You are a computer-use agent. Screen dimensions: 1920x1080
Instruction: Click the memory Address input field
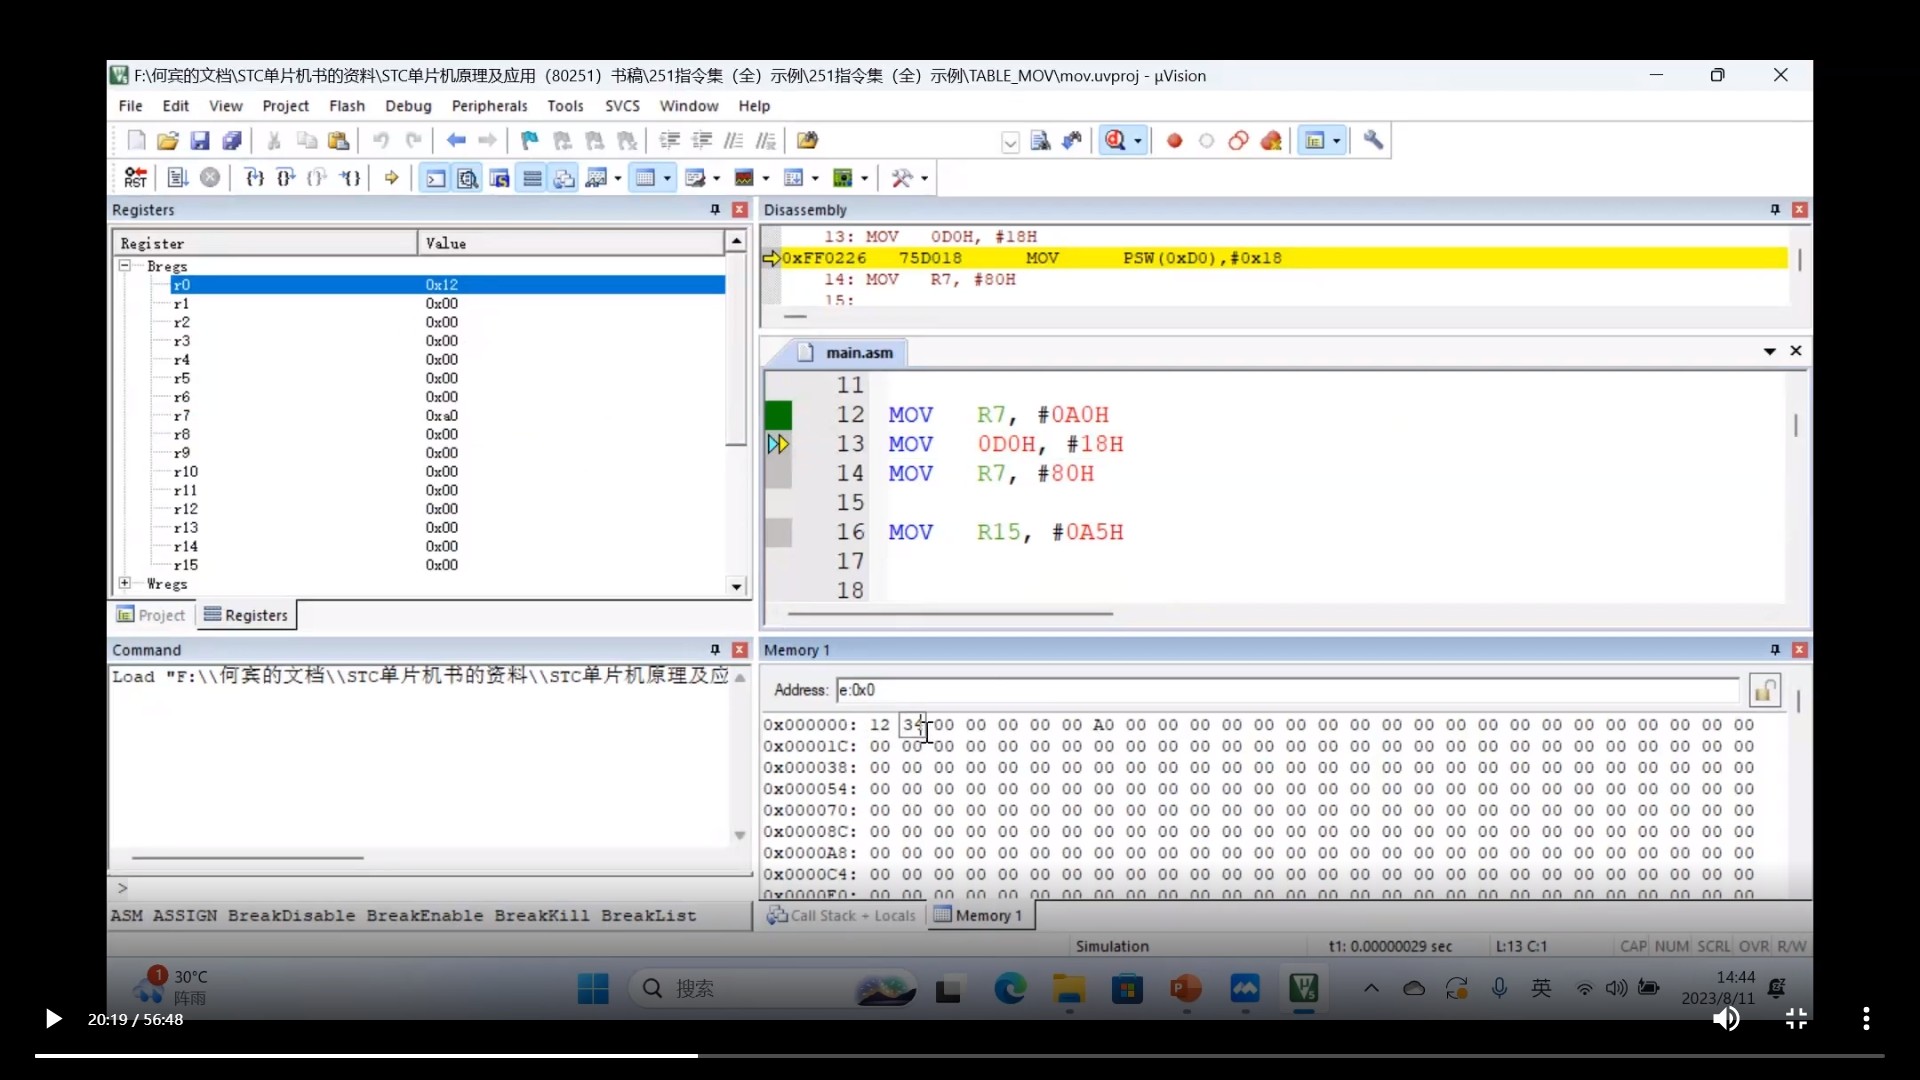(1288, 690)
